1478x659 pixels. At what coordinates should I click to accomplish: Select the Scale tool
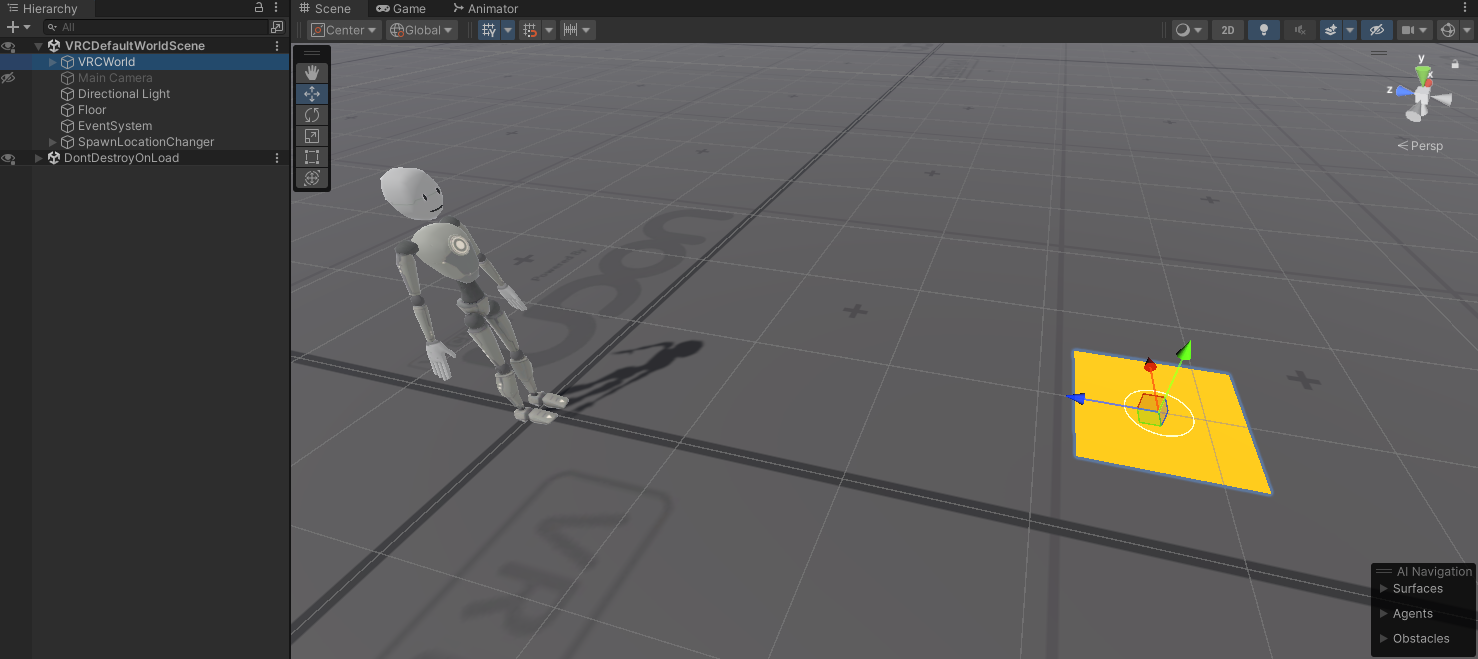pyautogui.click(x=312, y=136)
